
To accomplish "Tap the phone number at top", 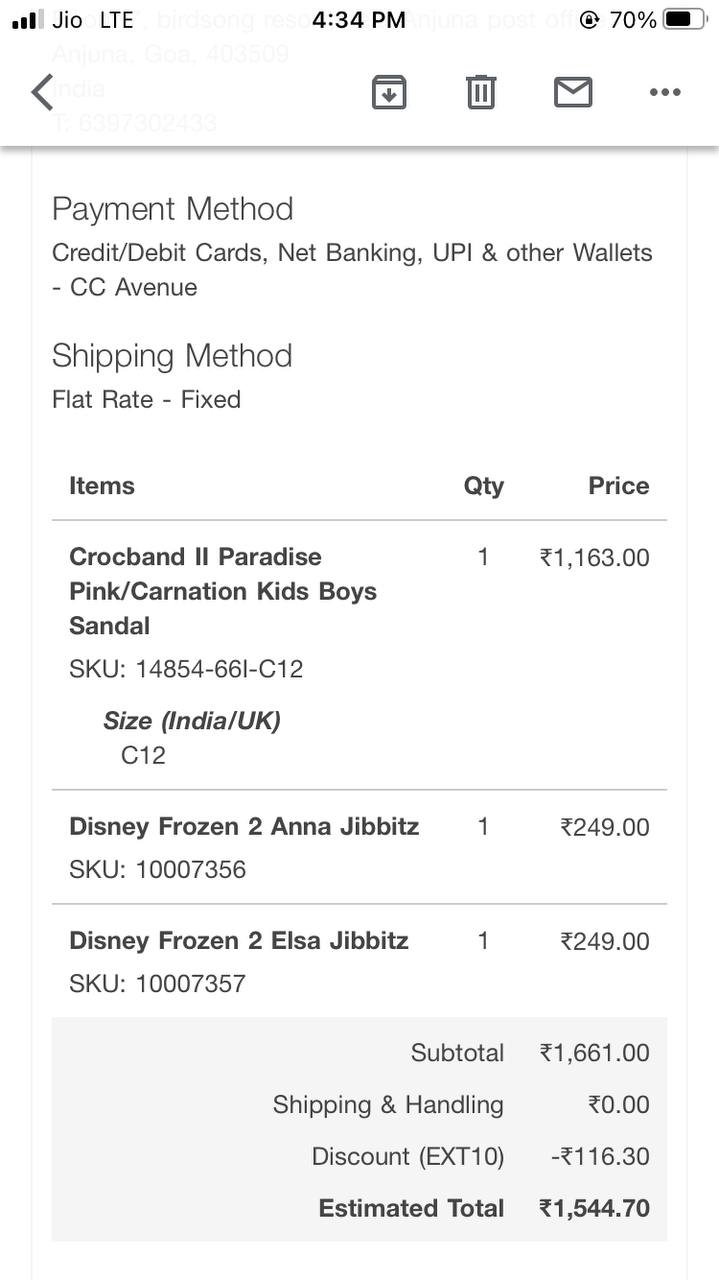I will point(134,123).
